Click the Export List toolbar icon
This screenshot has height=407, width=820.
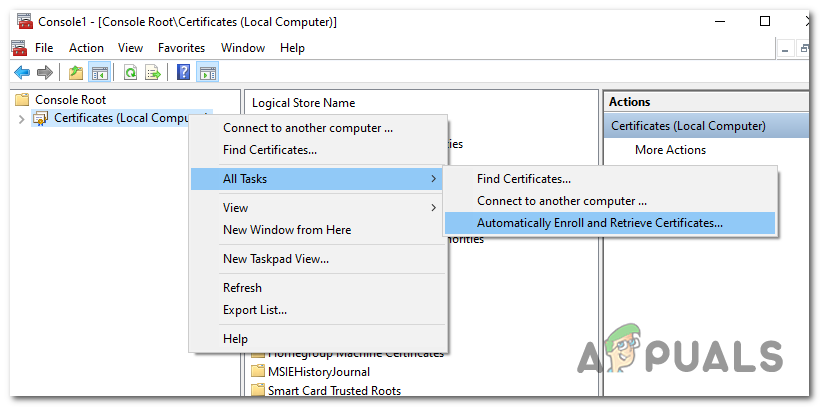(x=153, y=73)
